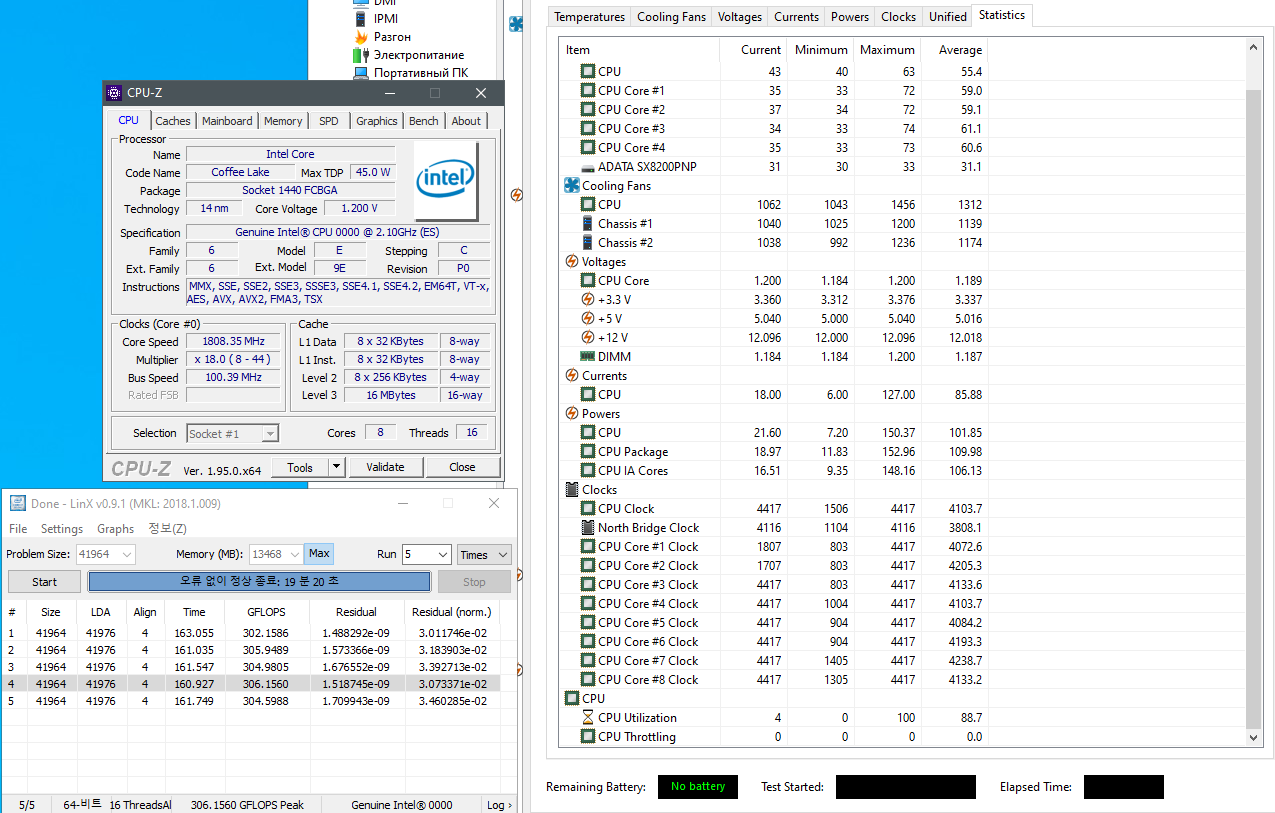Click the Core Voltage value 1.200 V
The height and width of the screenshot is (813, 1275).
[359, 209]
